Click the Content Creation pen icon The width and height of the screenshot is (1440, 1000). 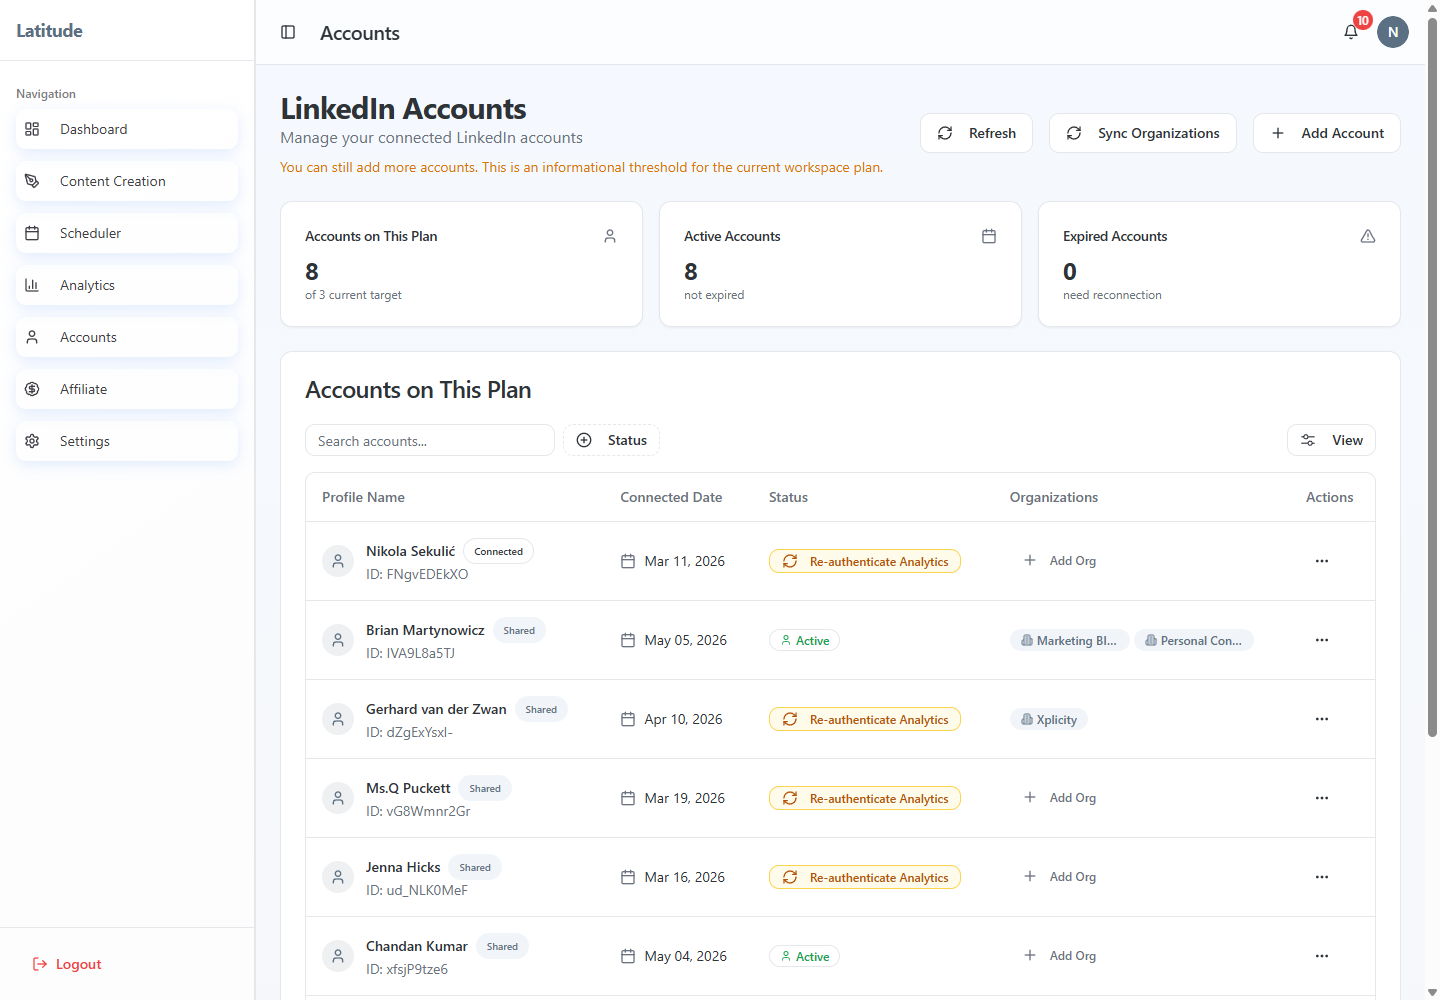pos(32,181)
